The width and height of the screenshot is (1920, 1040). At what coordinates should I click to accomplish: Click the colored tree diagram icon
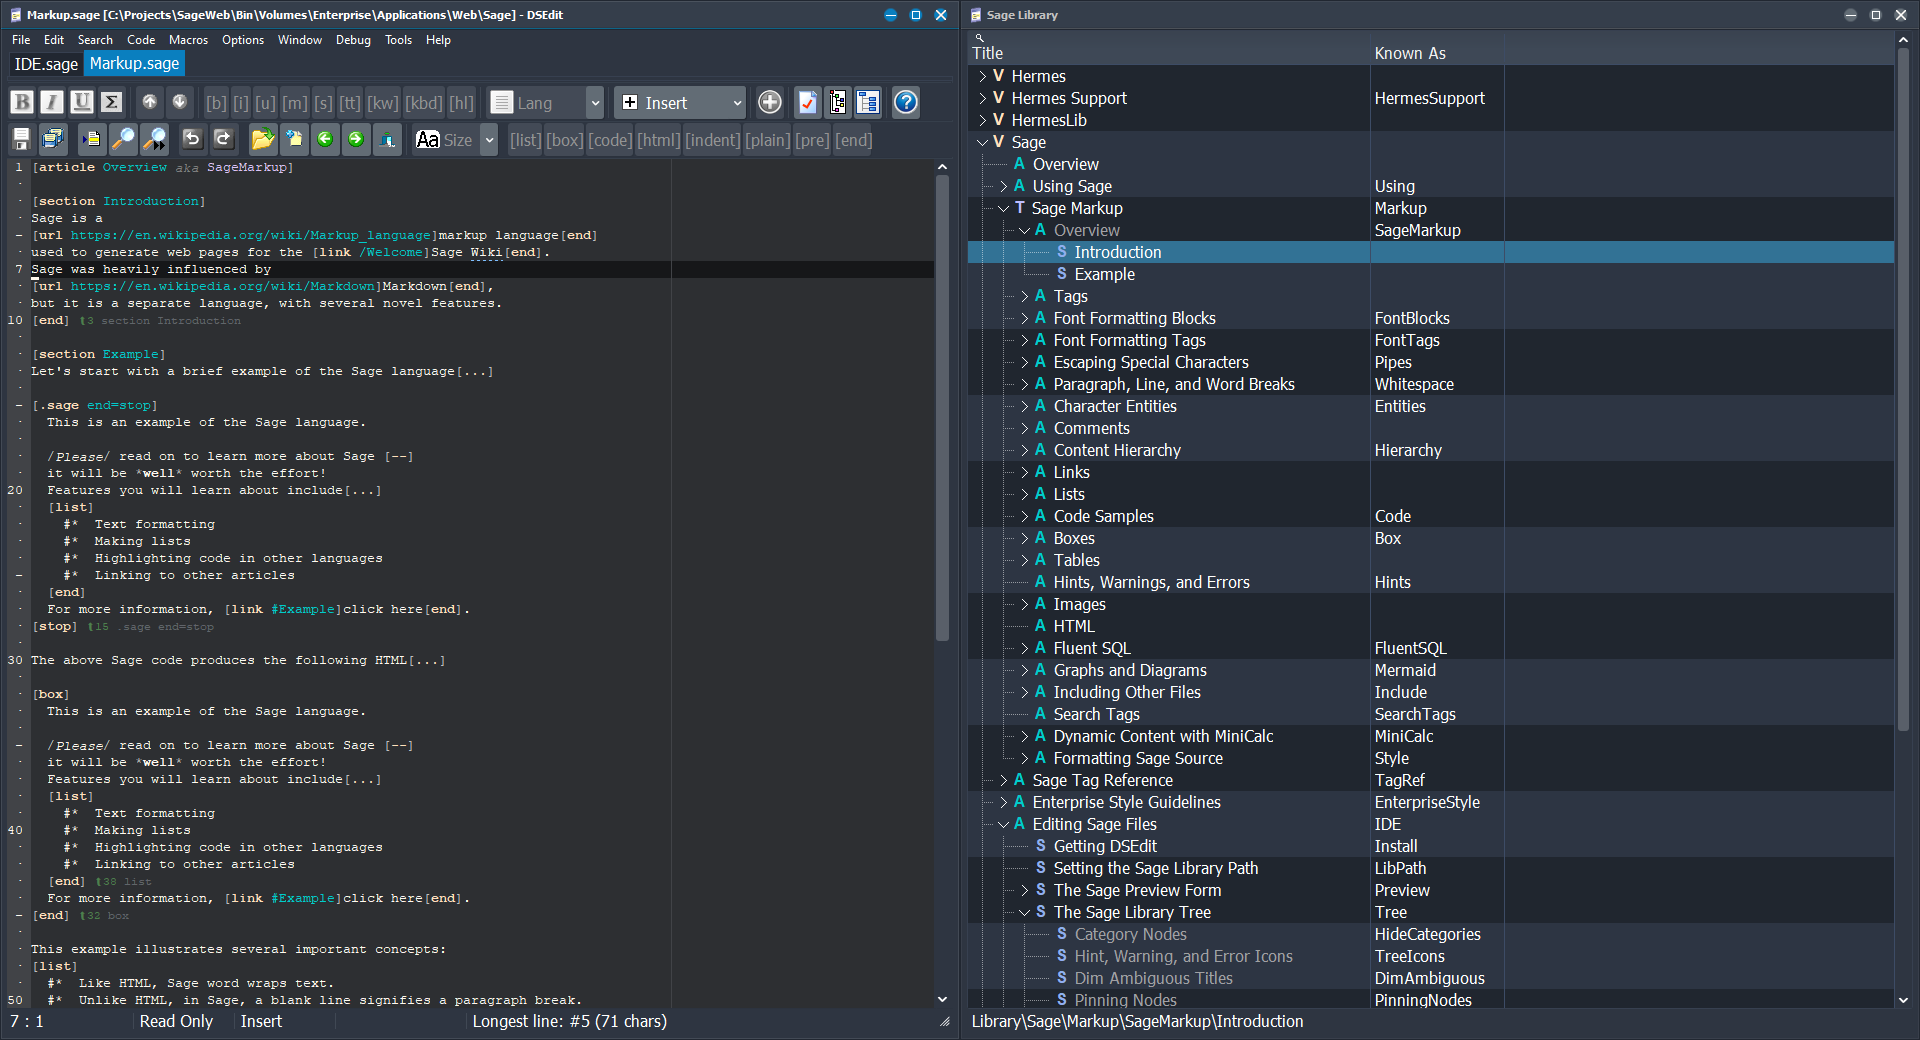click(x=837, y=102)
